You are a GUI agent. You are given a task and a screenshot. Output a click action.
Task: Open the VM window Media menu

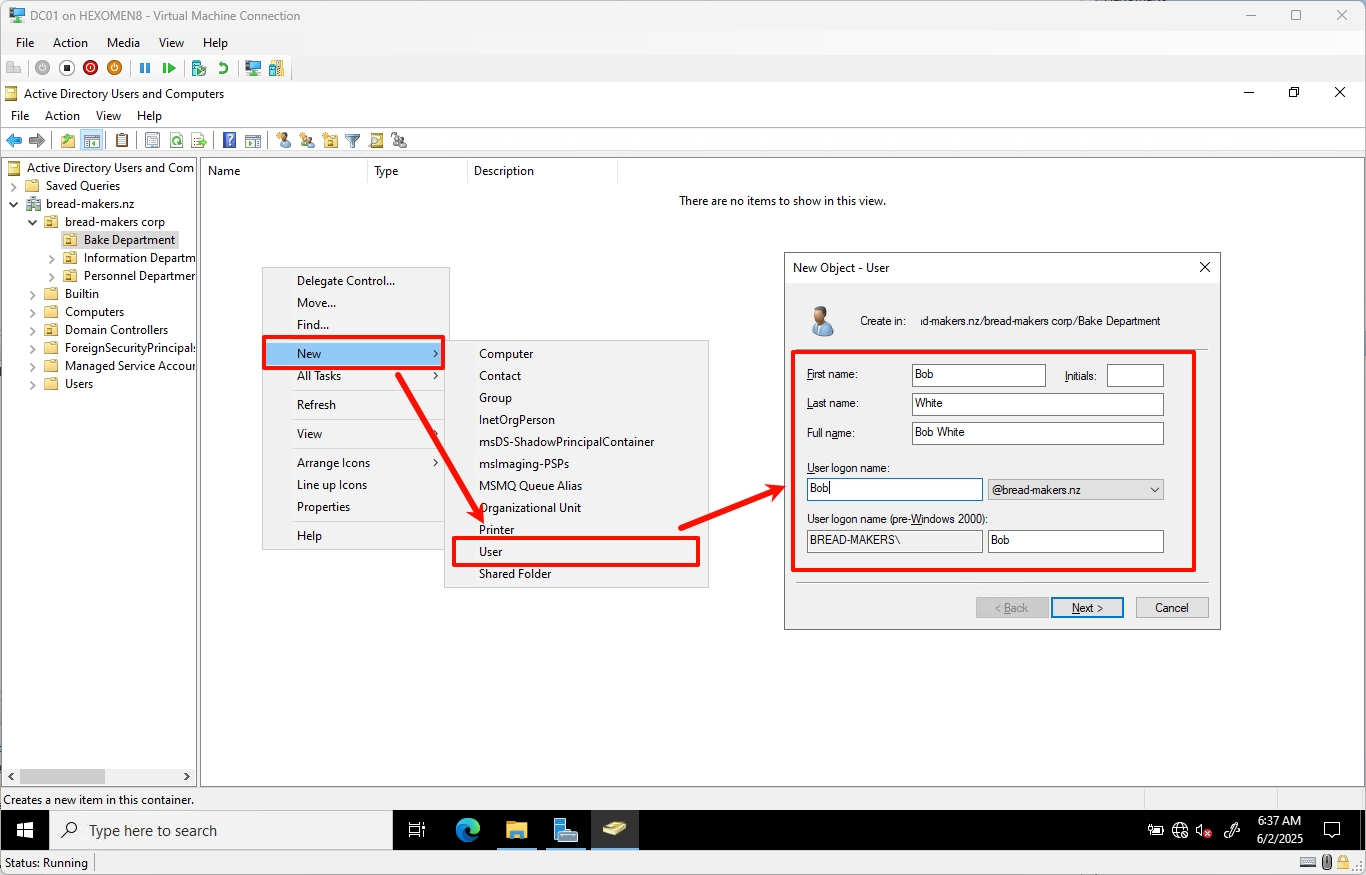tap(123, 43)
